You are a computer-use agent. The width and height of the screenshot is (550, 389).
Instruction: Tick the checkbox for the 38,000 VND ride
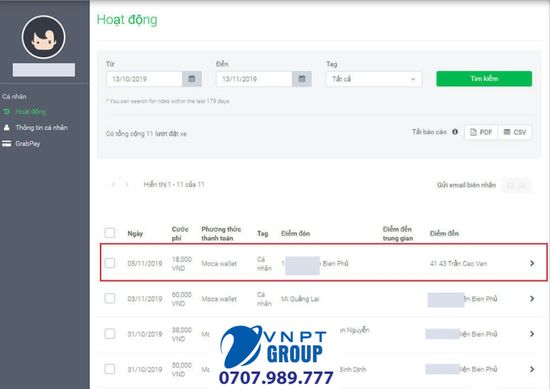[110, 334]
